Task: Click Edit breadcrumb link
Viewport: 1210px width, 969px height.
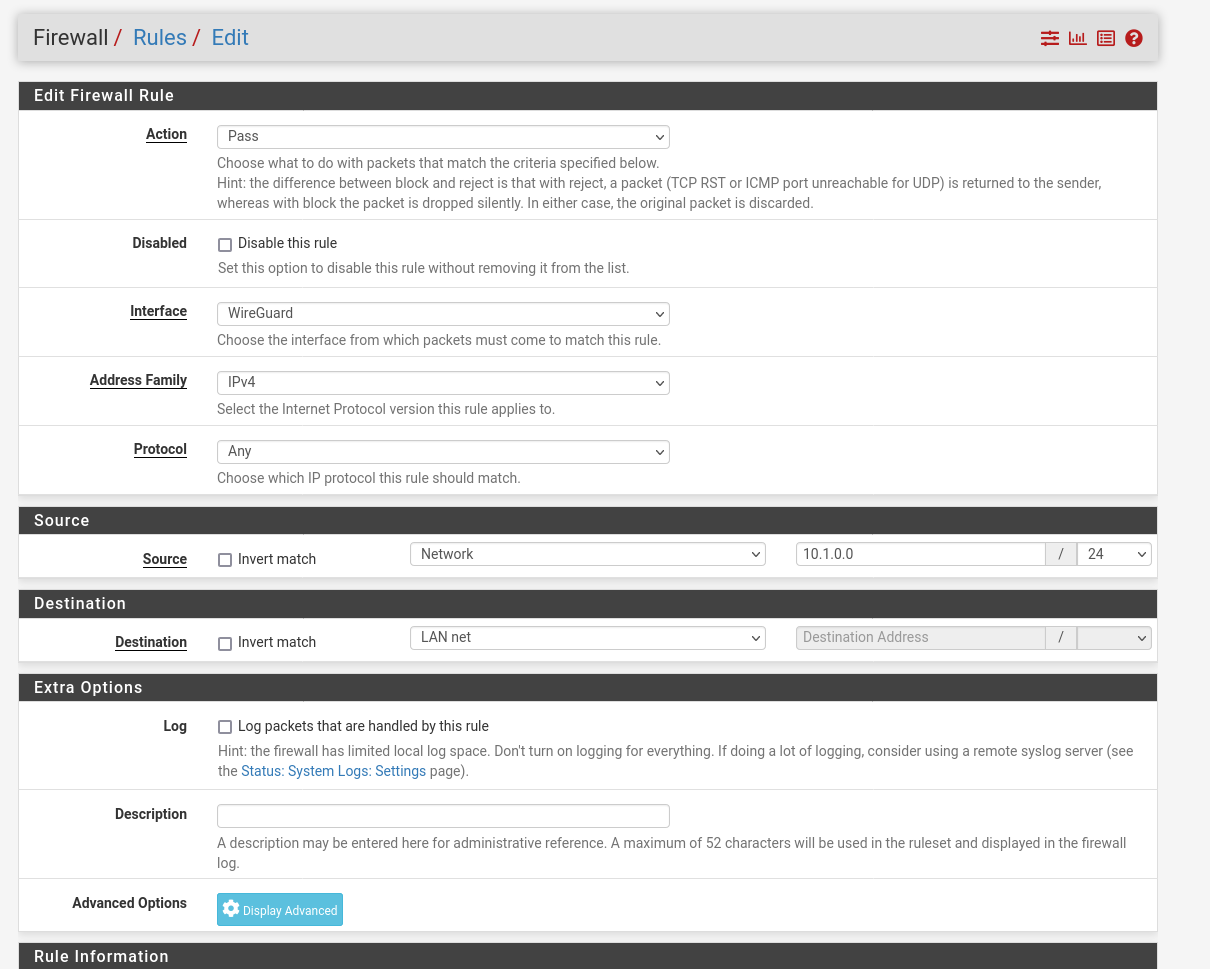Action: [230, 38]
